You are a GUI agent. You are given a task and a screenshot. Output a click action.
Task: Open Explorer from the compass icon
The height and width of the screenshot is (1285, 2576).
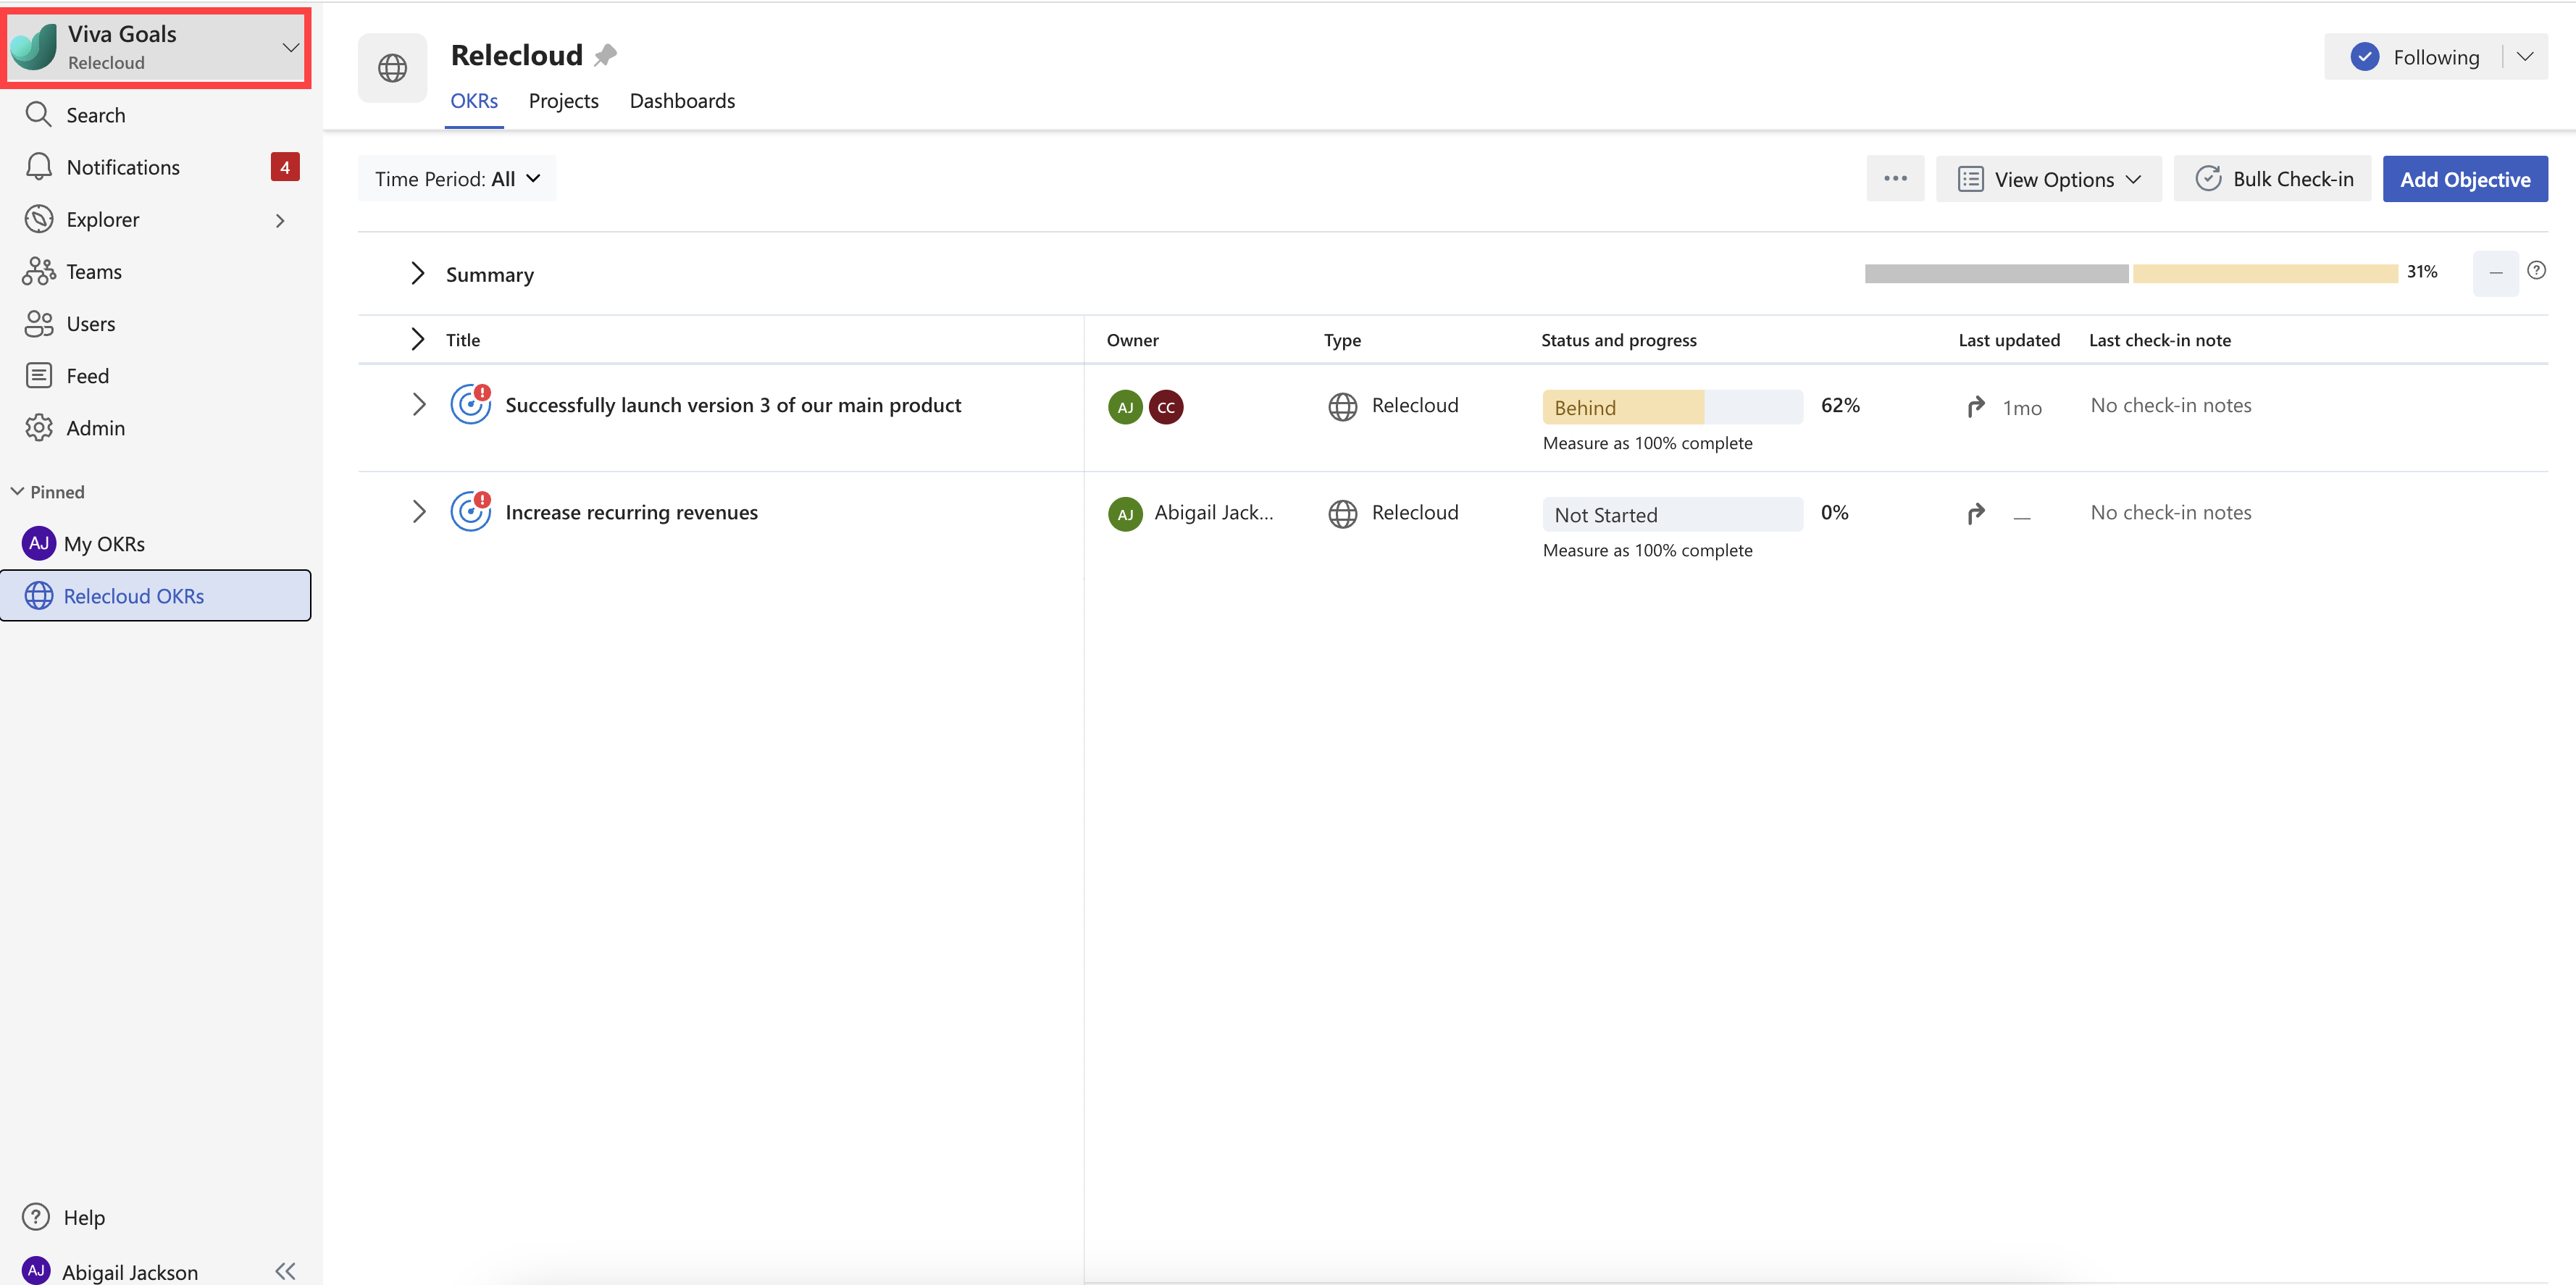coord(39,219)
